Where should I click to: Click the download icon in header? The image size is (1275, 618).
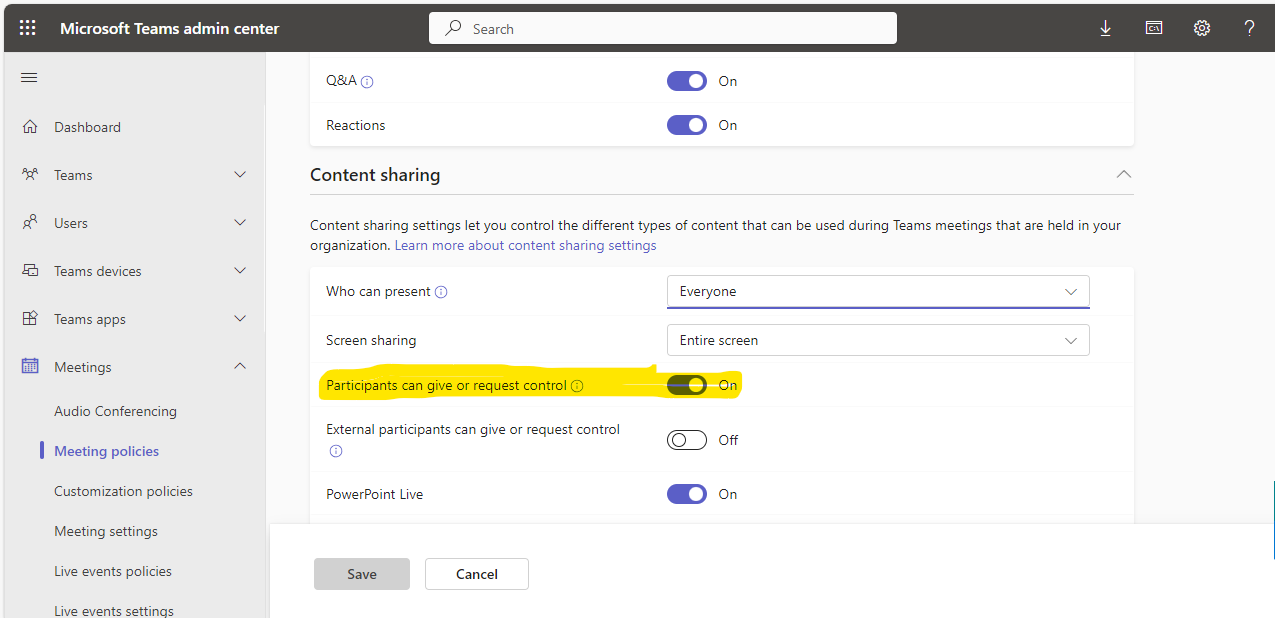pos(1105,28)
